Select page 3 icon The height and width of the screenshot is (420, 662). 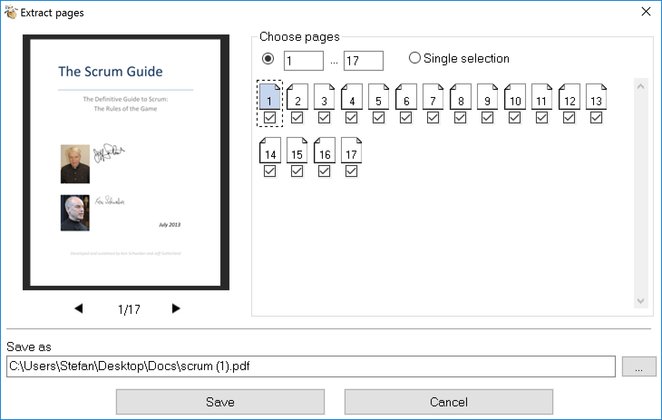click(324, 97)
